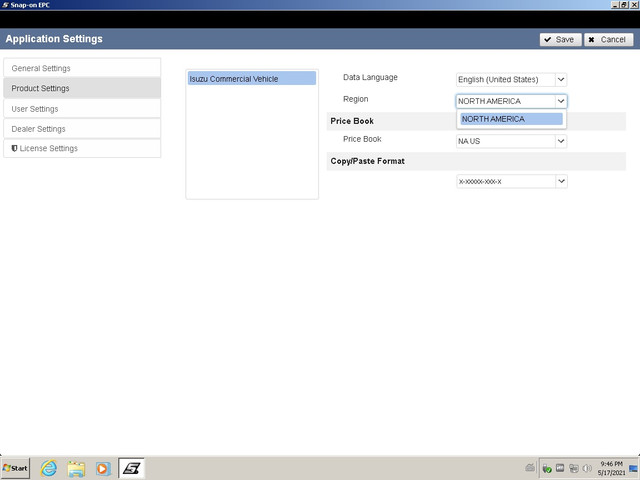Open Dealer Settings tab
Viewport: 640px width, 480px height.
[82, 129]
